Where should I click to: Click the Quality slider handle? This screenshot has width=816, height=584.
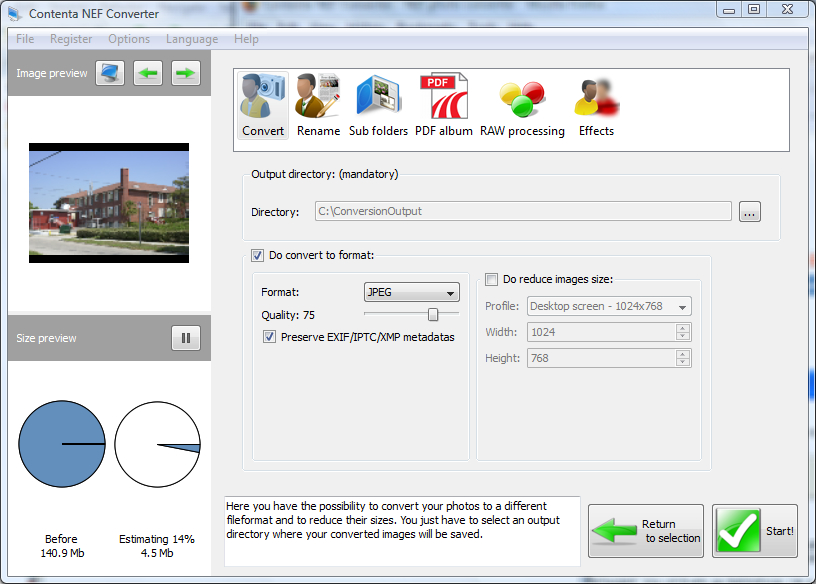433,314
